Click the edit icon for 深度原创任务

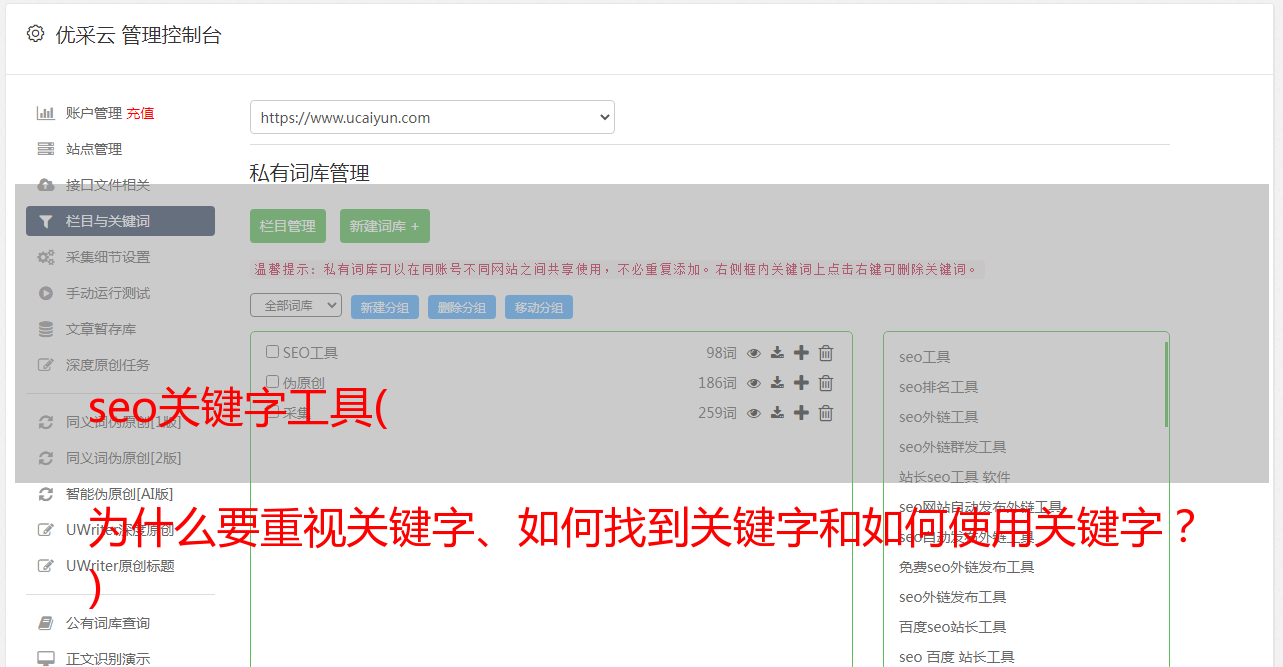tap(45, 365)
